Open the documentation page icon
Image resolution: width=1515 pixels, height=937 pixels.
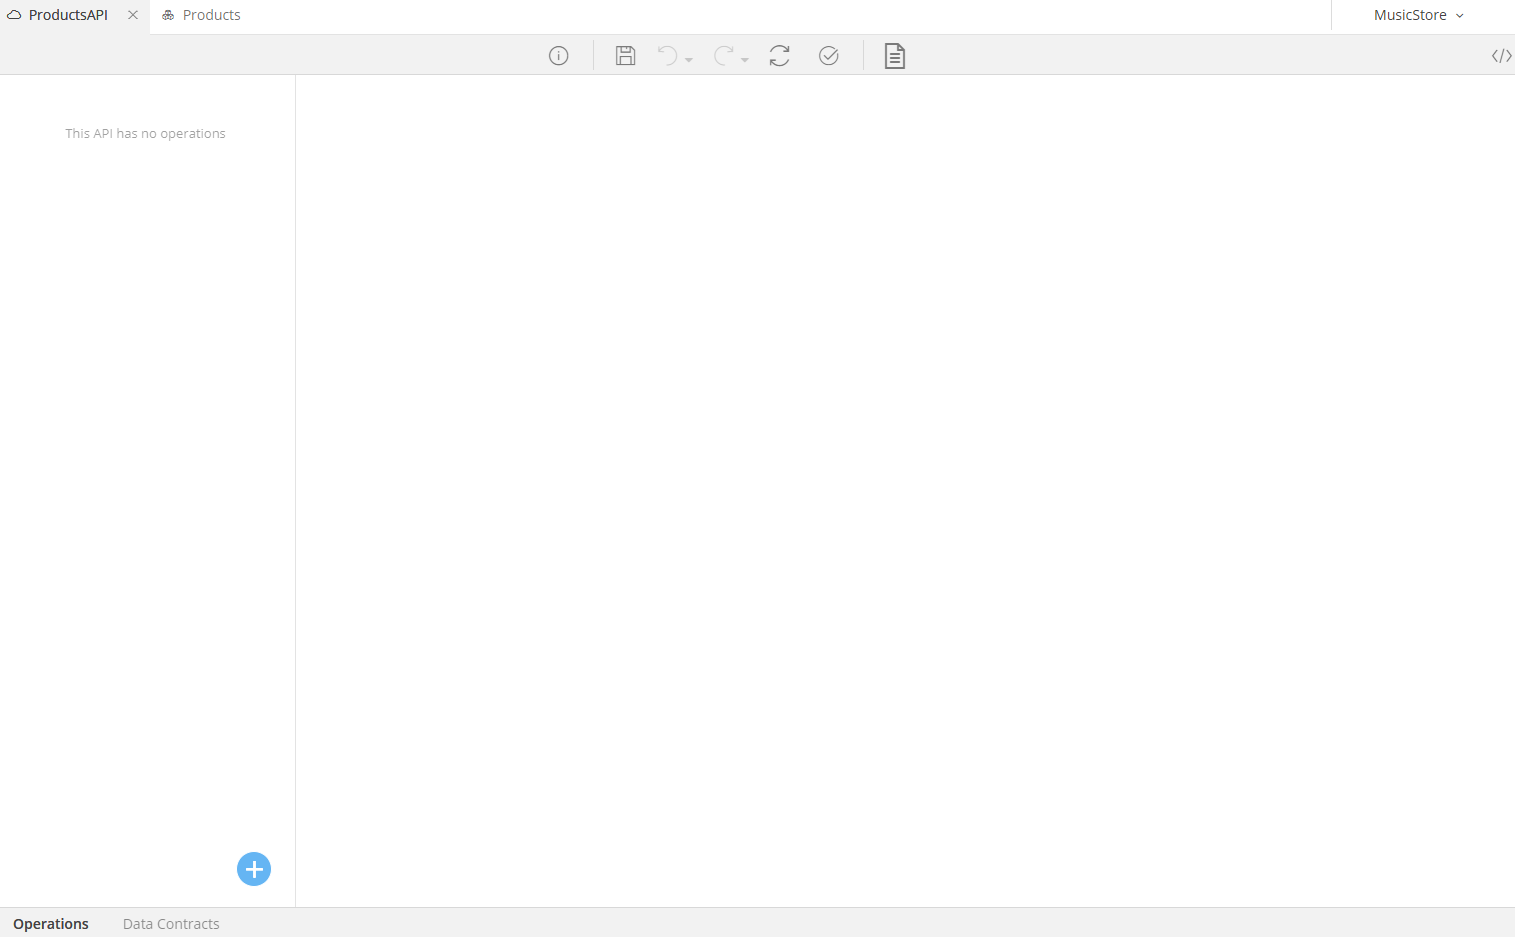tap(893, 55)
